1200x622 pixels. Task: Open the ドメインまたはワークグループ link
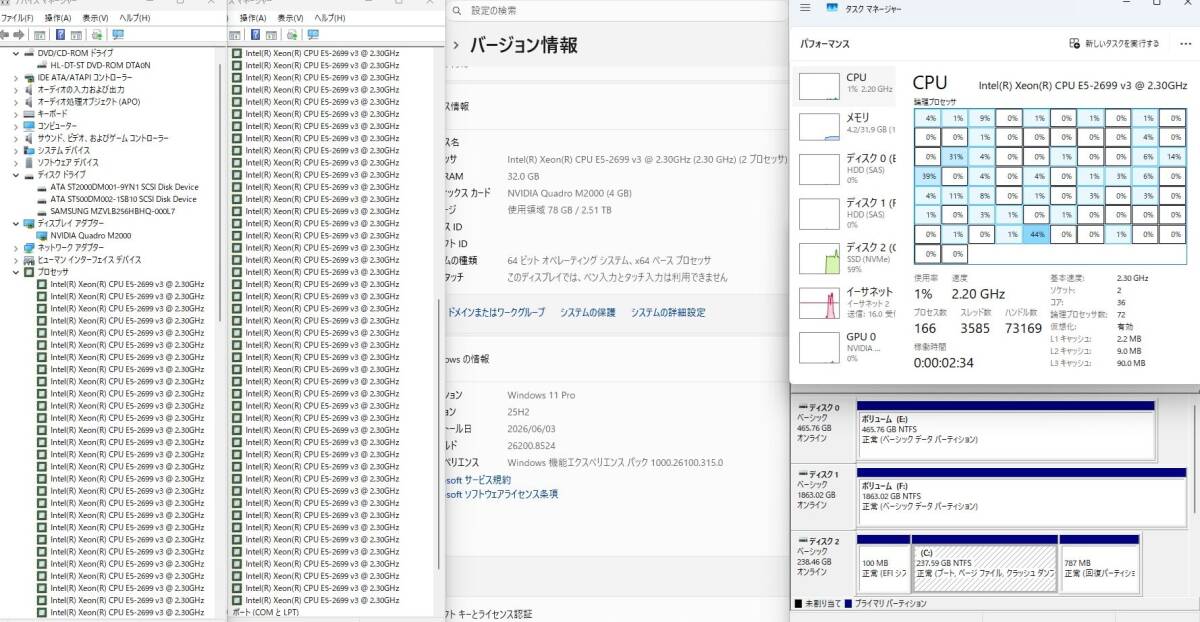[x=496, y=312]
